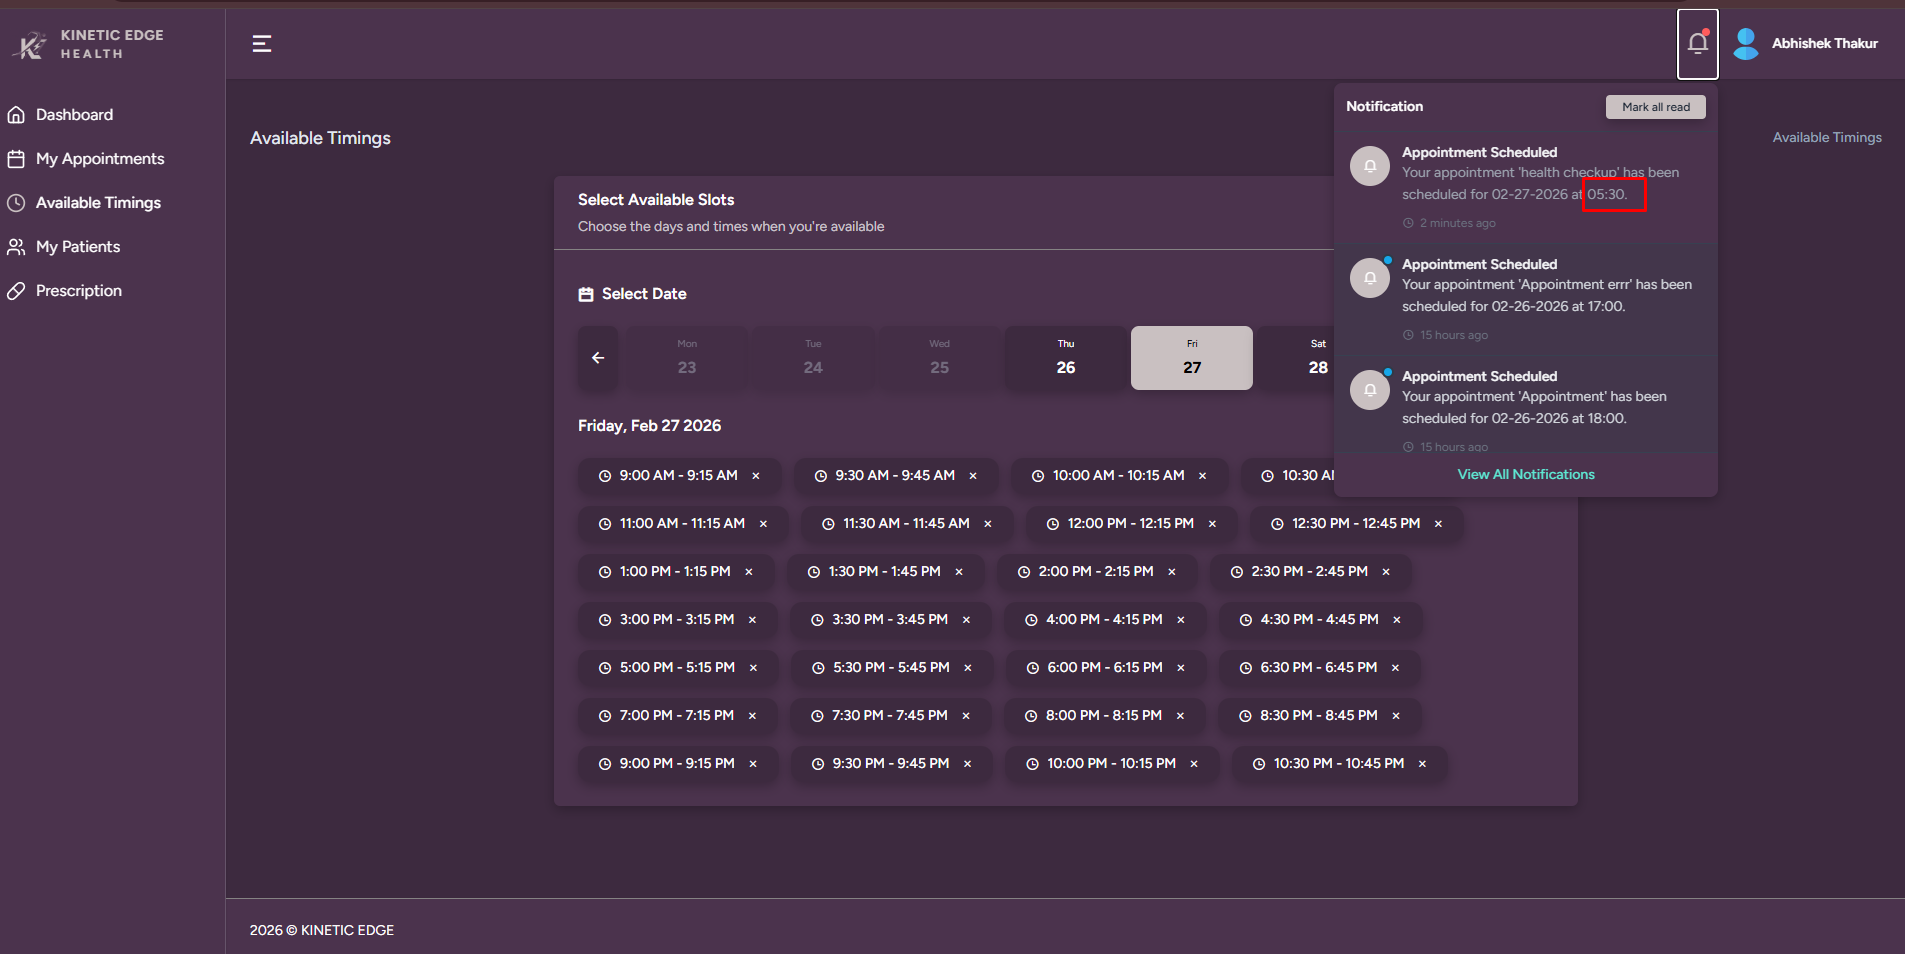The width and height of the screenshot is (1905, 954).
Task: Delete the 10:30 PM - 10:45 PM slot
Action: pyautogui.click(x=1422, y=764)
